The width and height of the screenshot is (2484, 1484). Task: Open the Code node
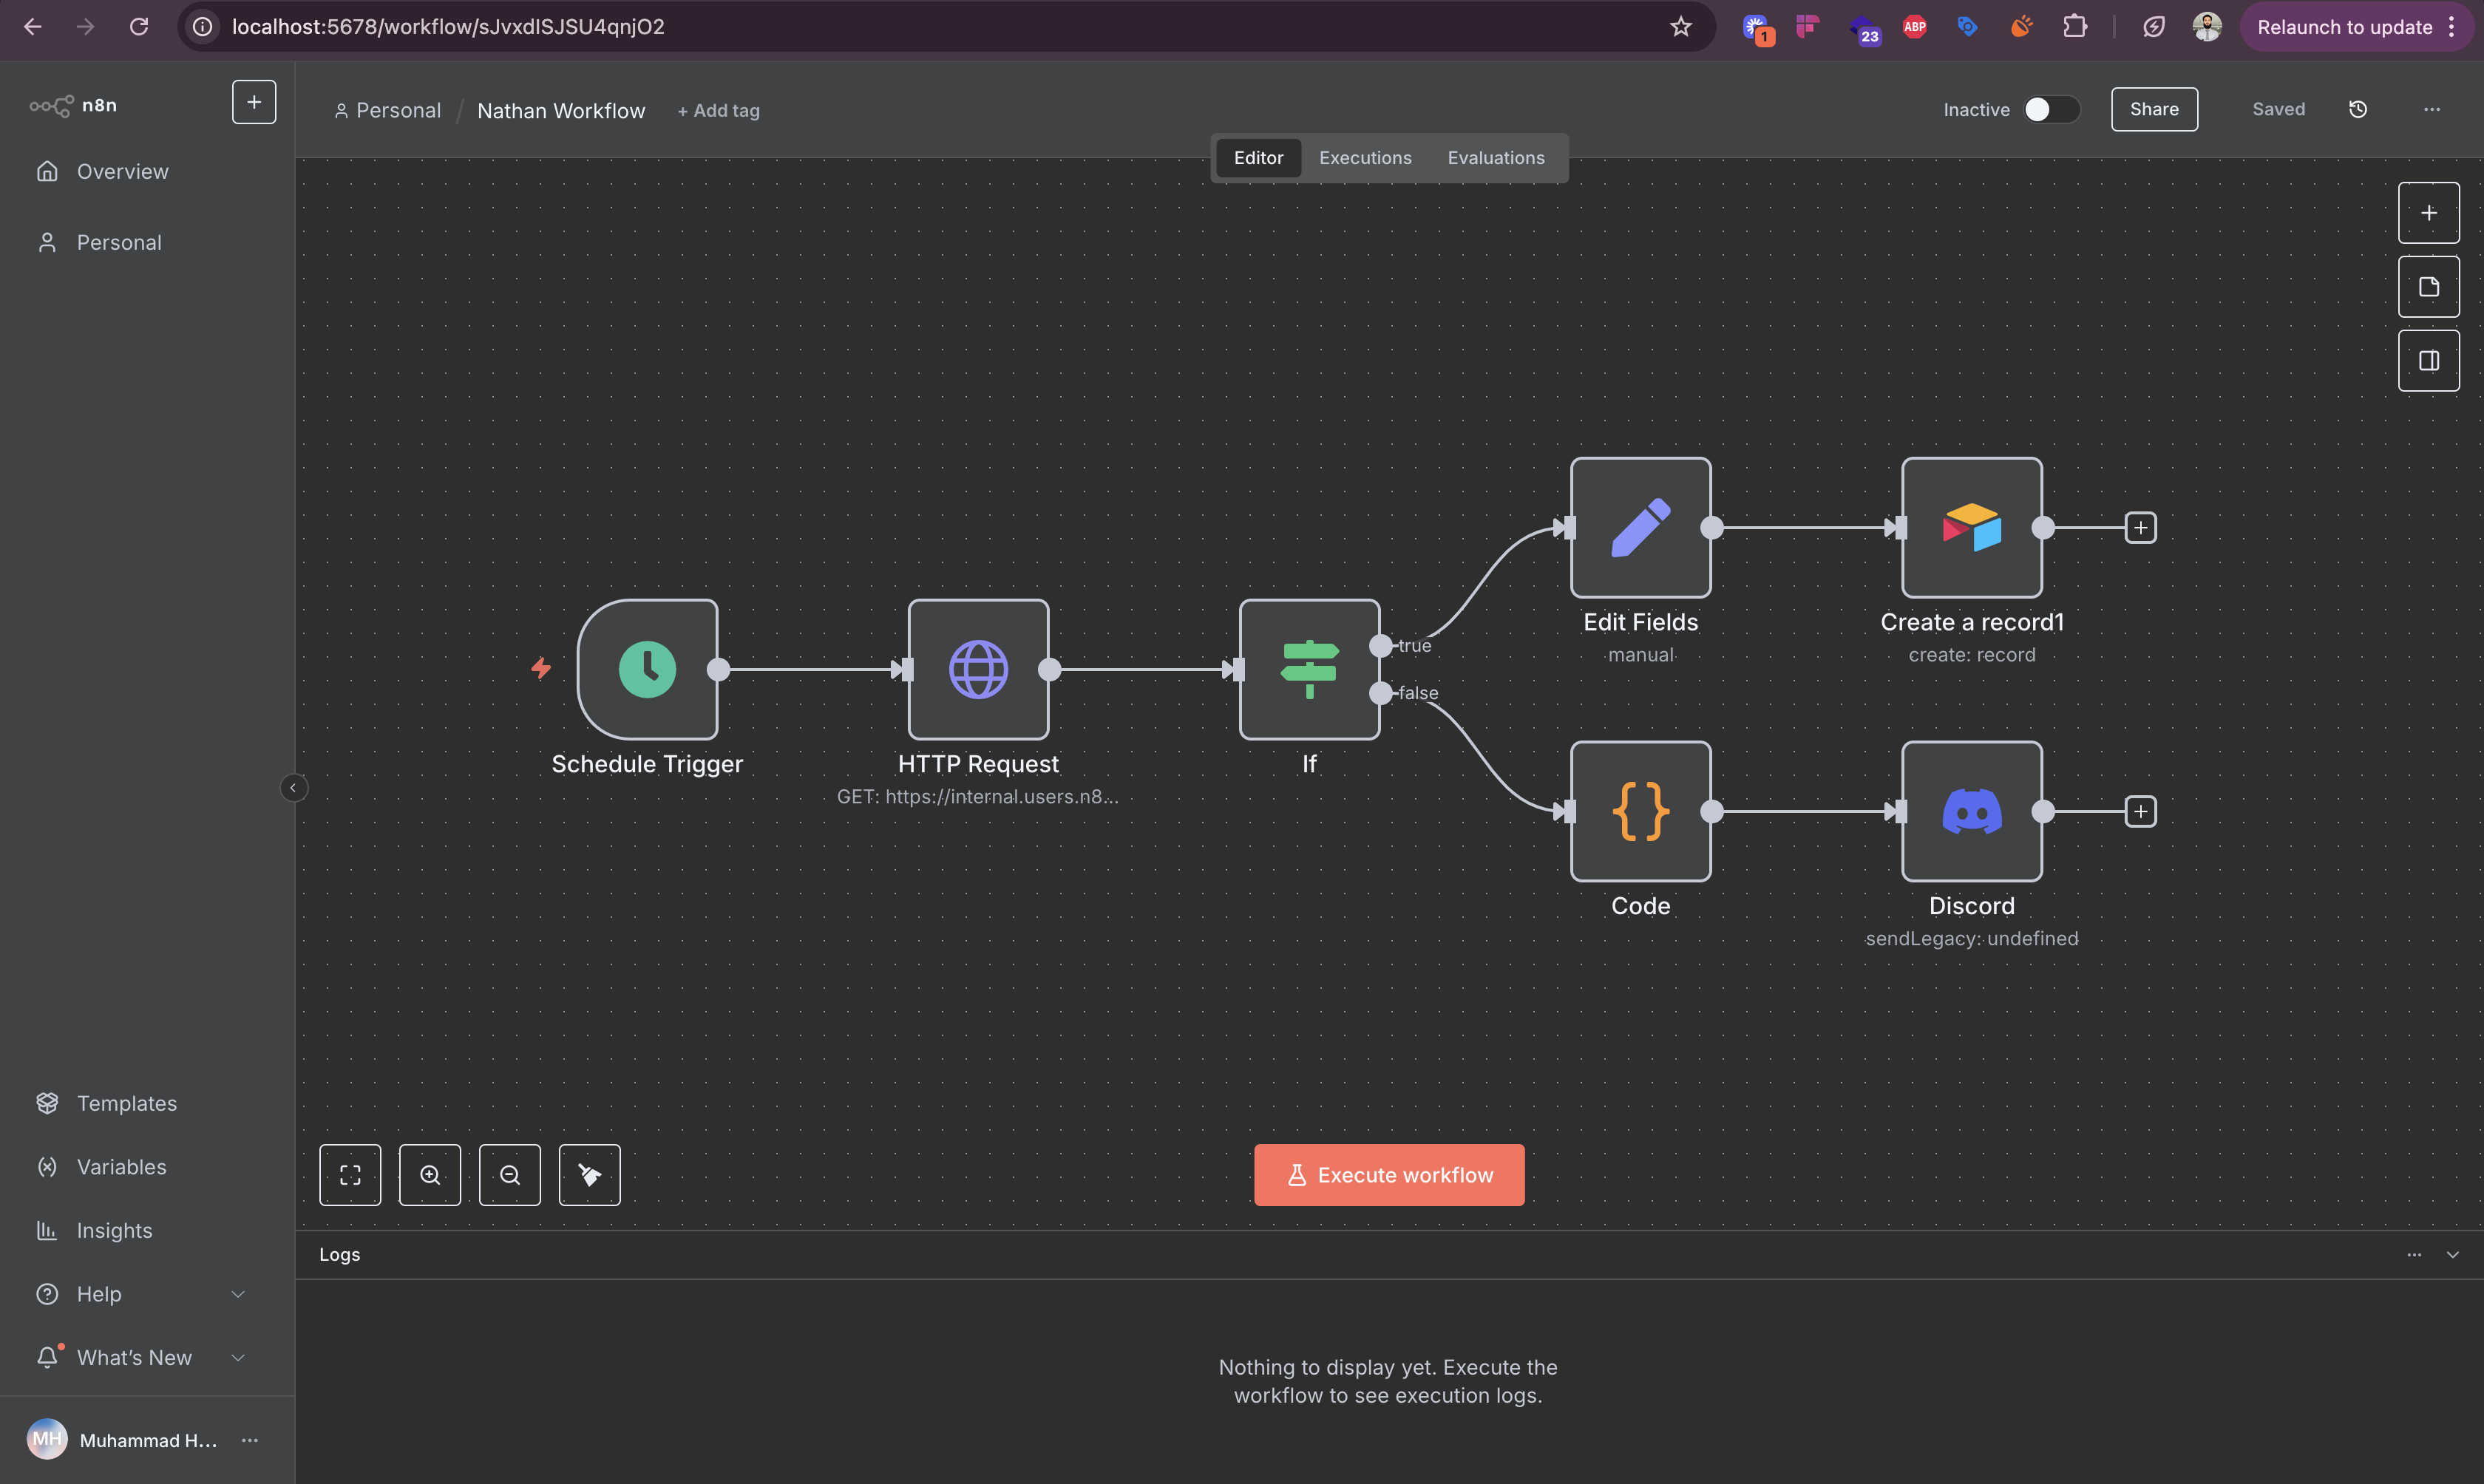tap(1640, 811)
